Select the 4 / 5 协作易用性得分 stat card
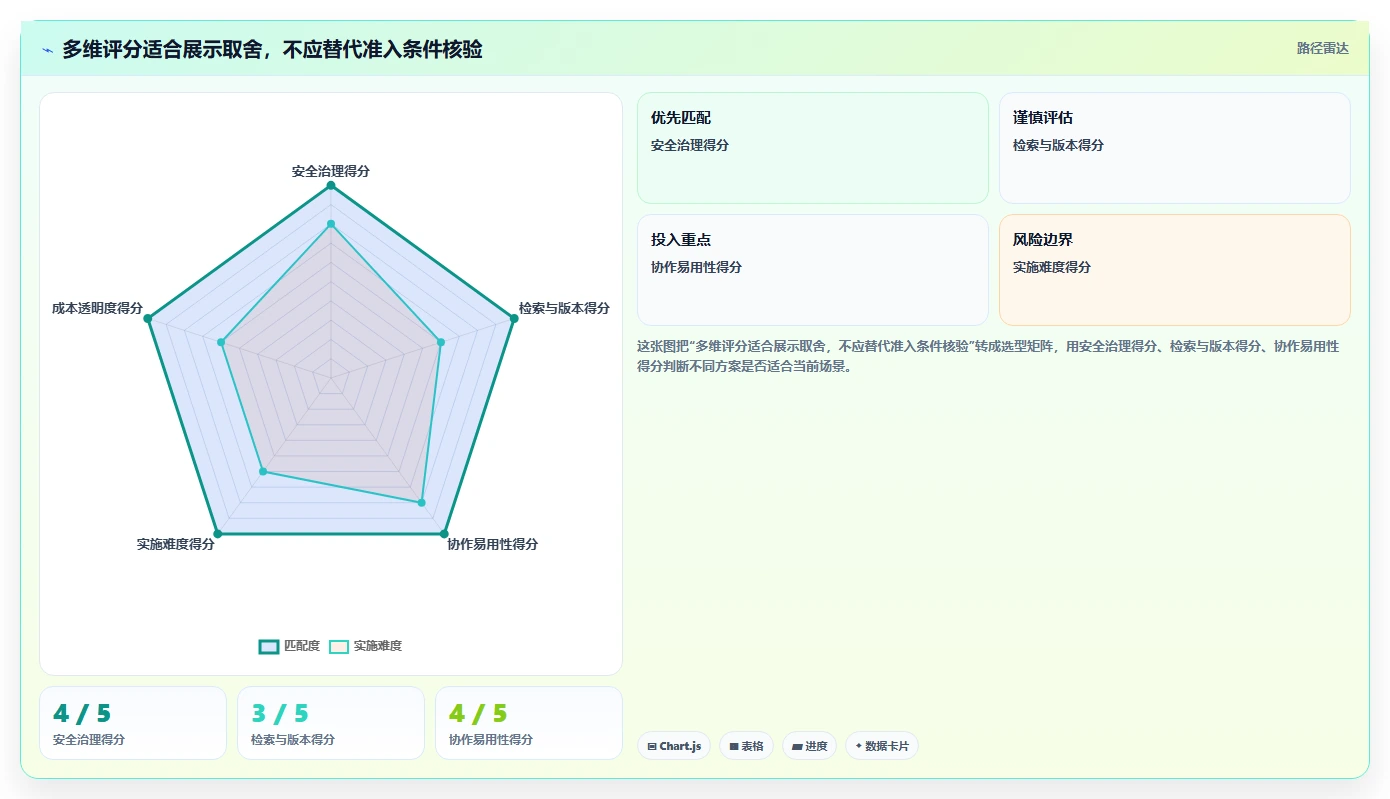This screenshot has height=799, width=1390. pos(529,723)
